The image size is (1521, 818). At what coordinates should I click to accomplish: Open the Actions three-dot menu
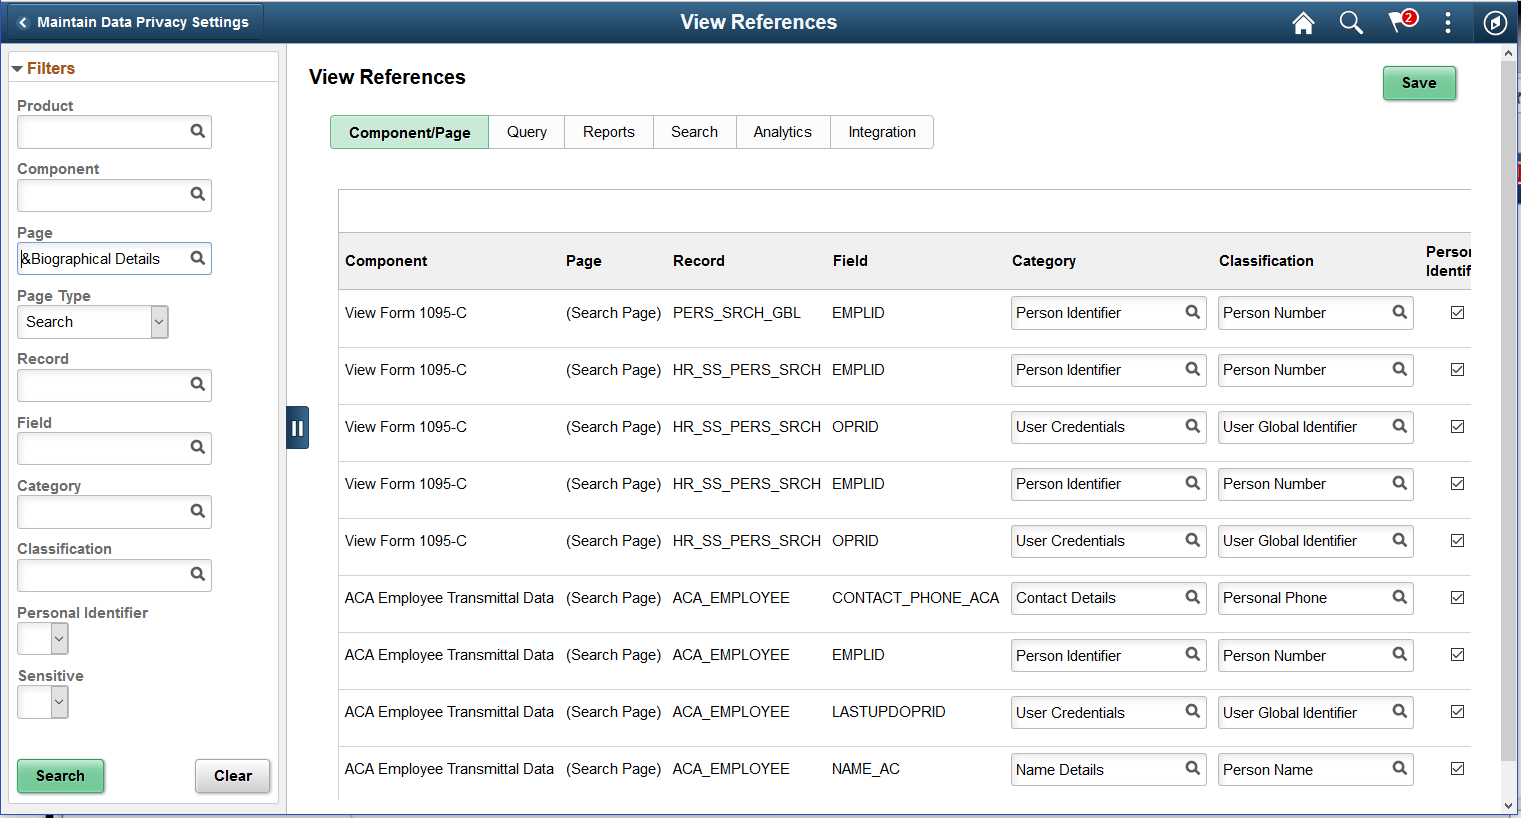(x=1447, y=22)
